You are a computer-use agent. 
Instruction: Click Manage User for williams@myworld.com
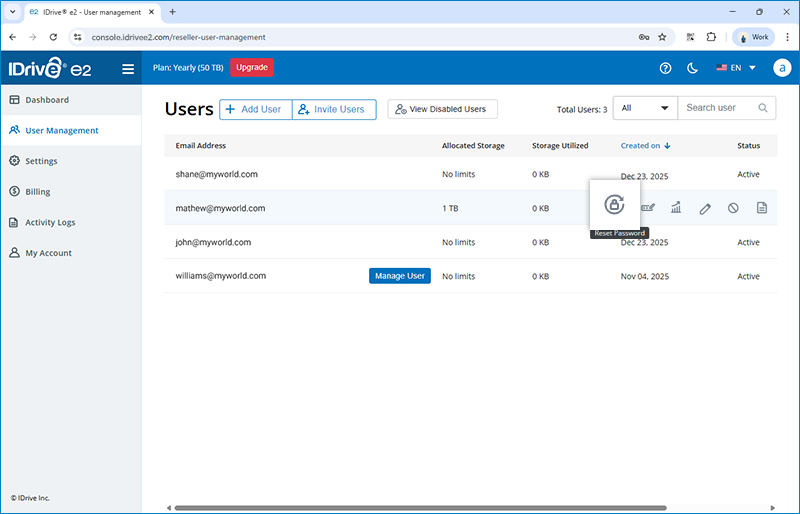point(400,276)
